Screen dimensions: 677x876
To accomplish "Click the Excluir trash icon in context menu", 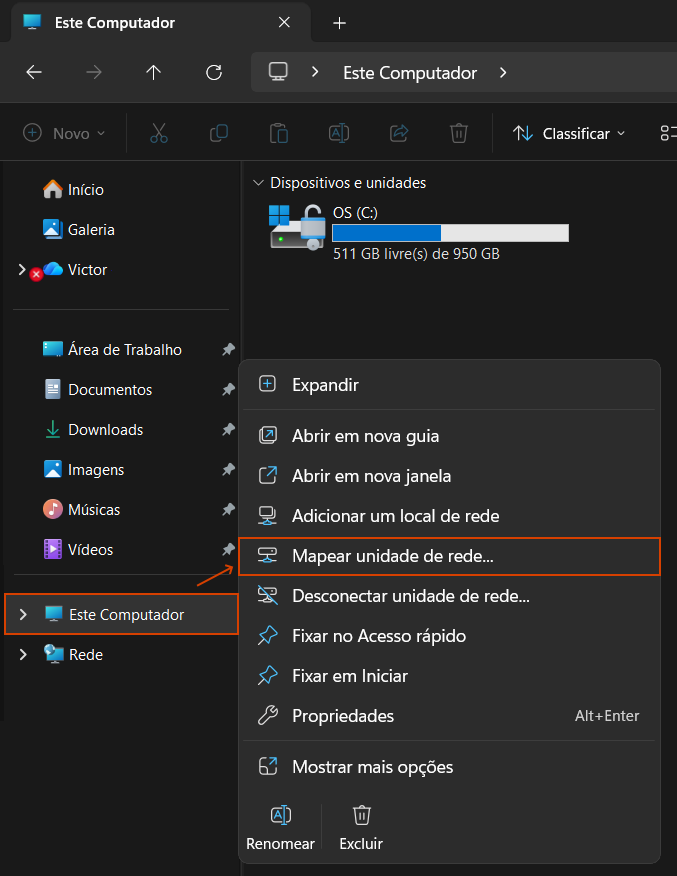I will 362,815.
